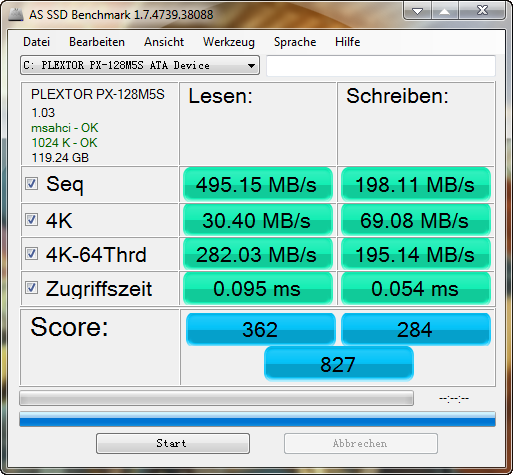The width and height of the screenshot is (513, 475).
Task: Select the Seq write value 198.11 MB/s
Action: [416, 184]
